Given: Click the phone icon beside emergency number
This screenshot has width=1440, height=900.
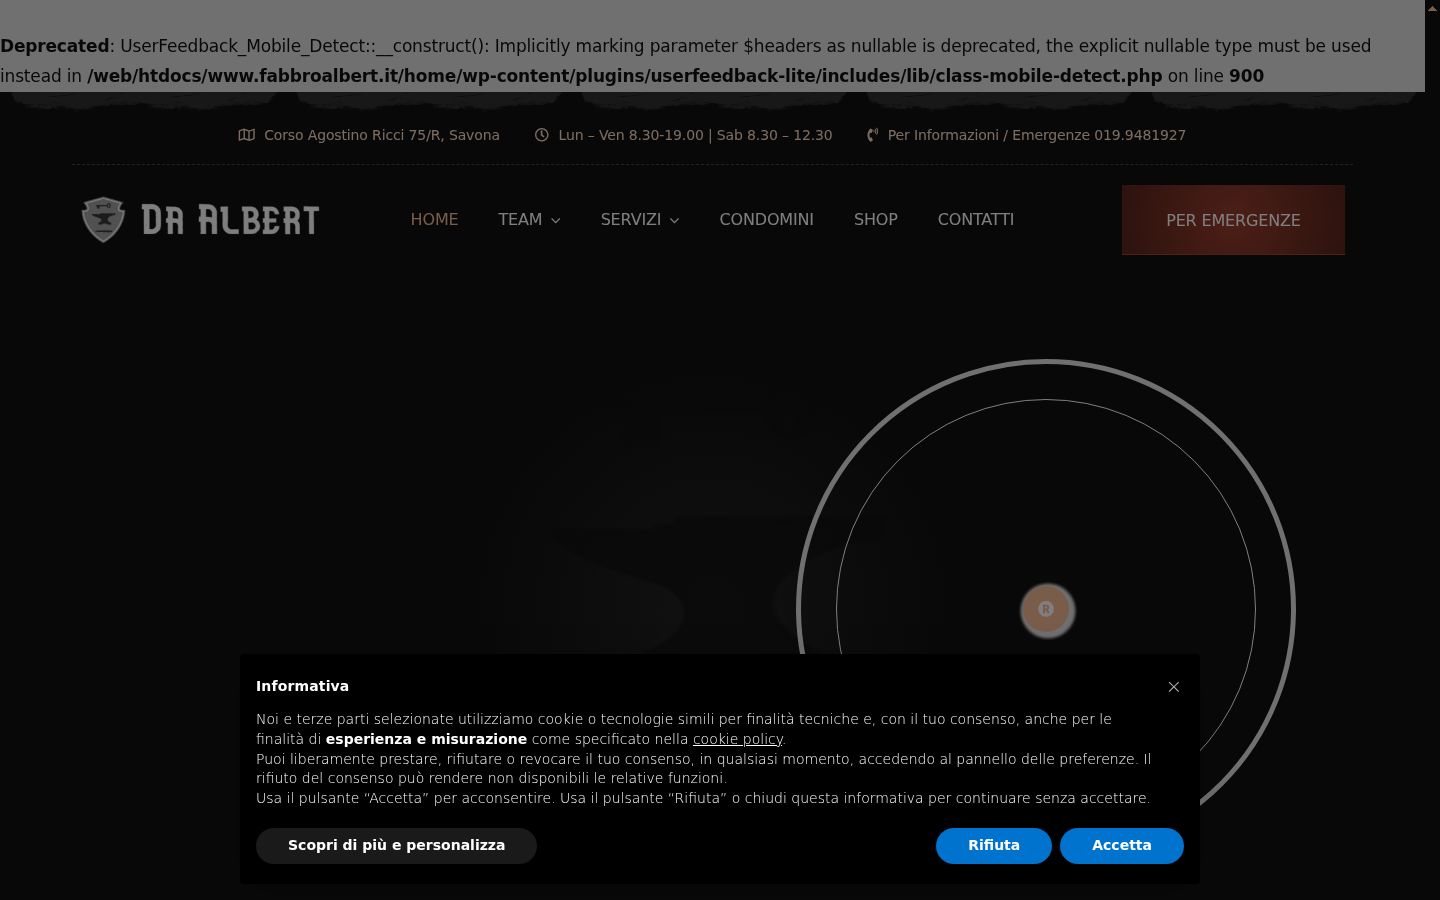Looking at the screenshot, I should point(872,135).
